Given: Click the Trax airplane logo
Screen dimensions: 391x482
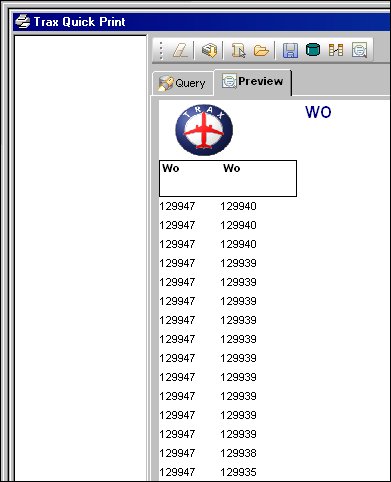Looking at the screenshot, I should click(204, 130).
